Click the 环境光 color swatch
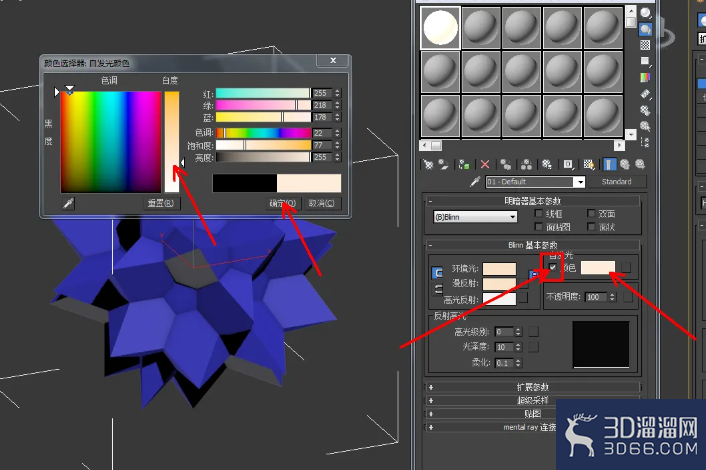This screenshot has height=470, width=706. coord(499,269)
